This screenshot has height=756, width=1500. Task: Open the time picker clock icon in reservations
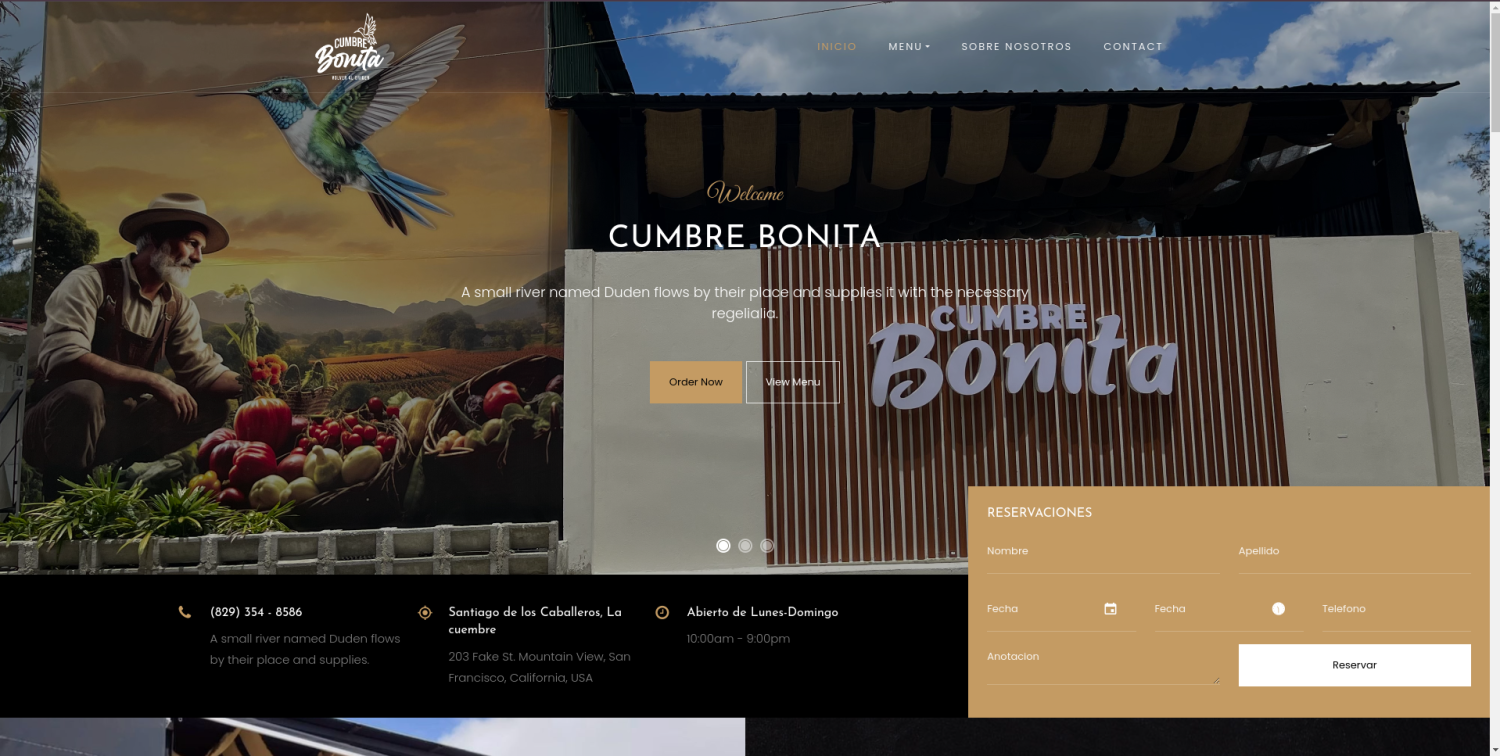(x=1278, y=609)
